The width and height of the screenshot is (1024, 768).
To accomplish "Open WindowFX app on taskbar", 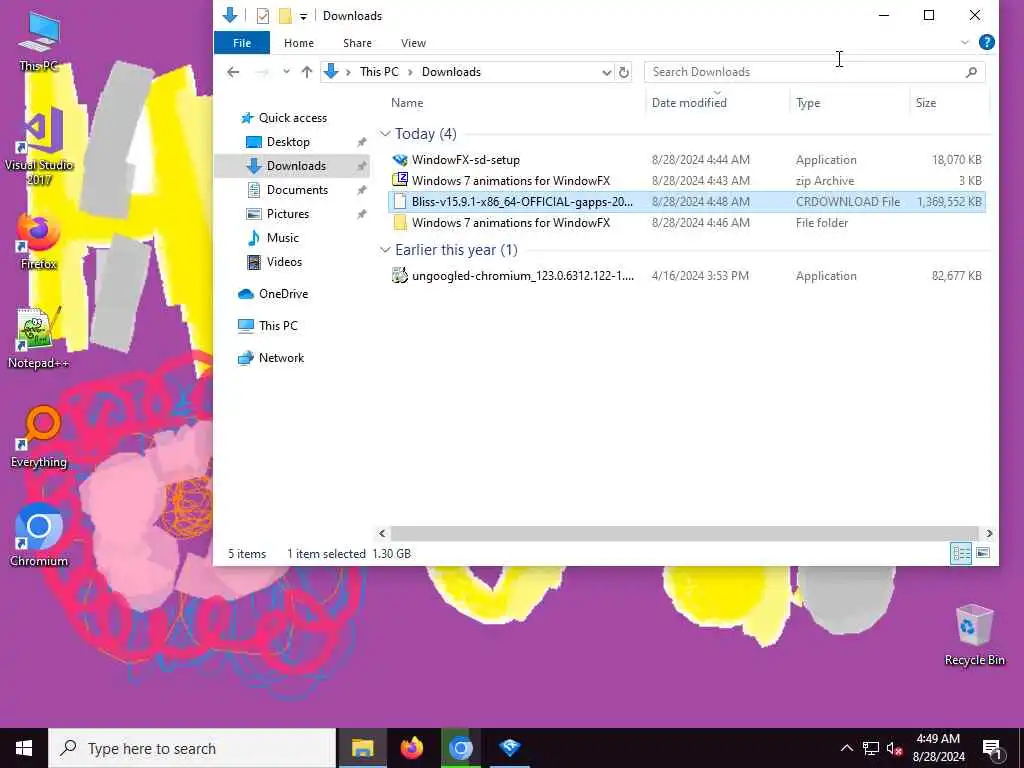I will click(x=509, y=748).
